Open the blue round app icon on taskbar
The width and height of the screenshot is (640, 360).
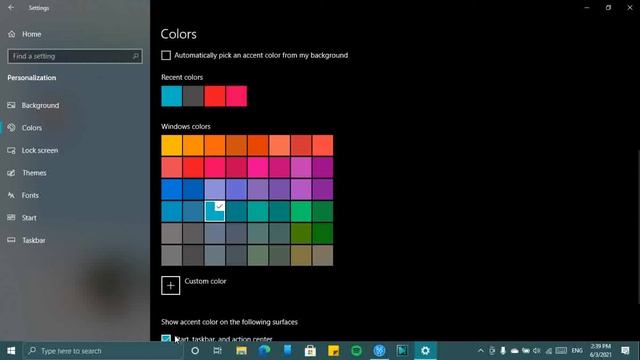tap(379, 351)
